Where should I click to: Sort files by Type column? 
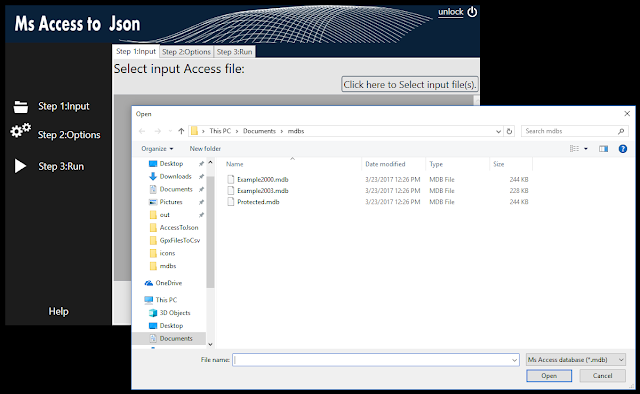click(x=436, y=164)
